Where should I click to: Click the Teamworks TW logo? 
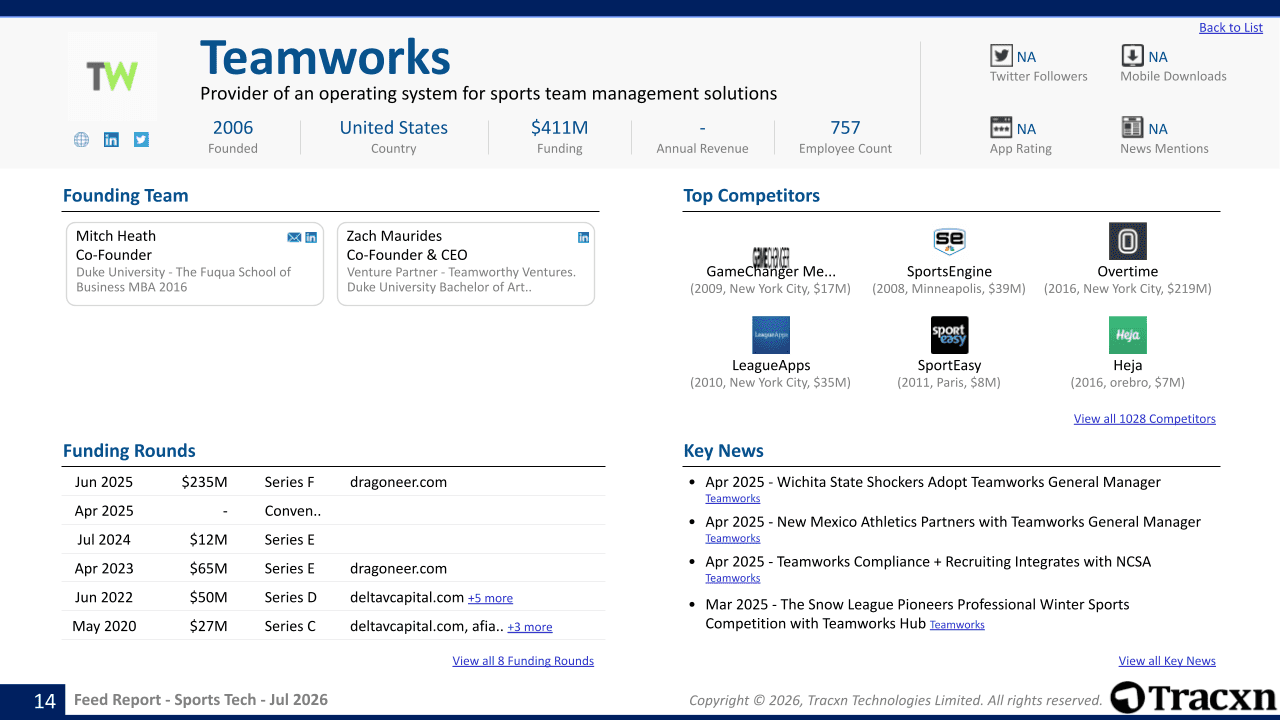tap(112, 77)
